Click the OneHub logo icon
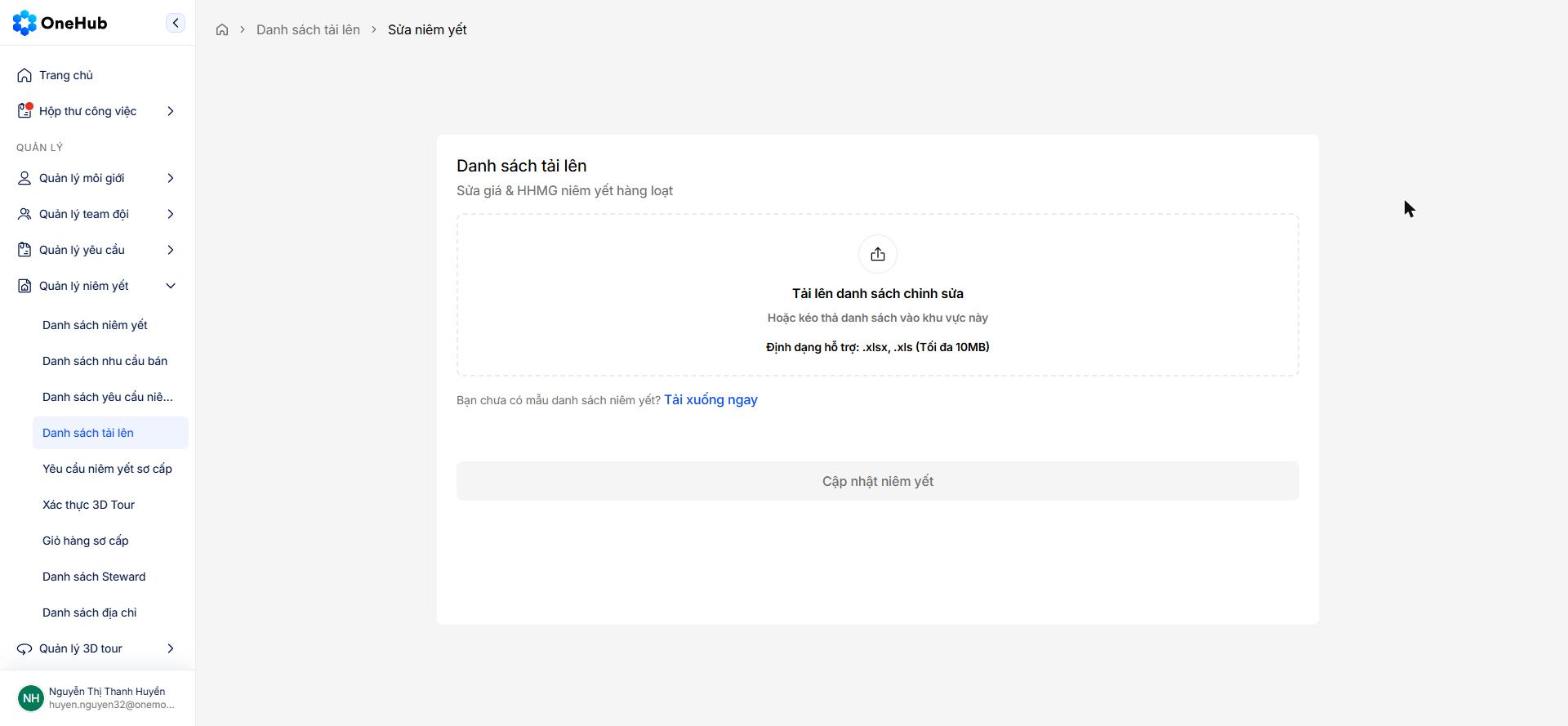 pyautogui.click(x=24, y=23)
